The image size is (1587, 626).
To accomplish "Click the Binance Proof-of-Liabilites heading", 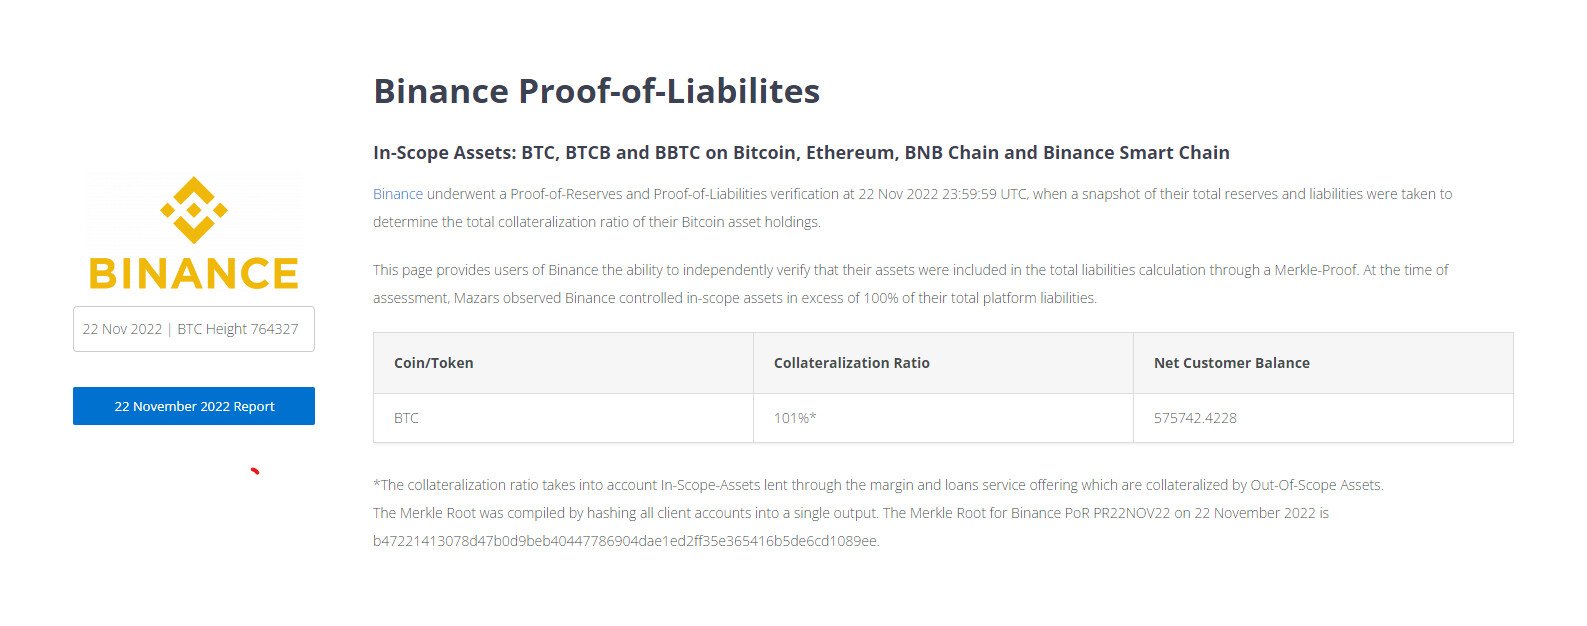I will [x=597, y=91].
